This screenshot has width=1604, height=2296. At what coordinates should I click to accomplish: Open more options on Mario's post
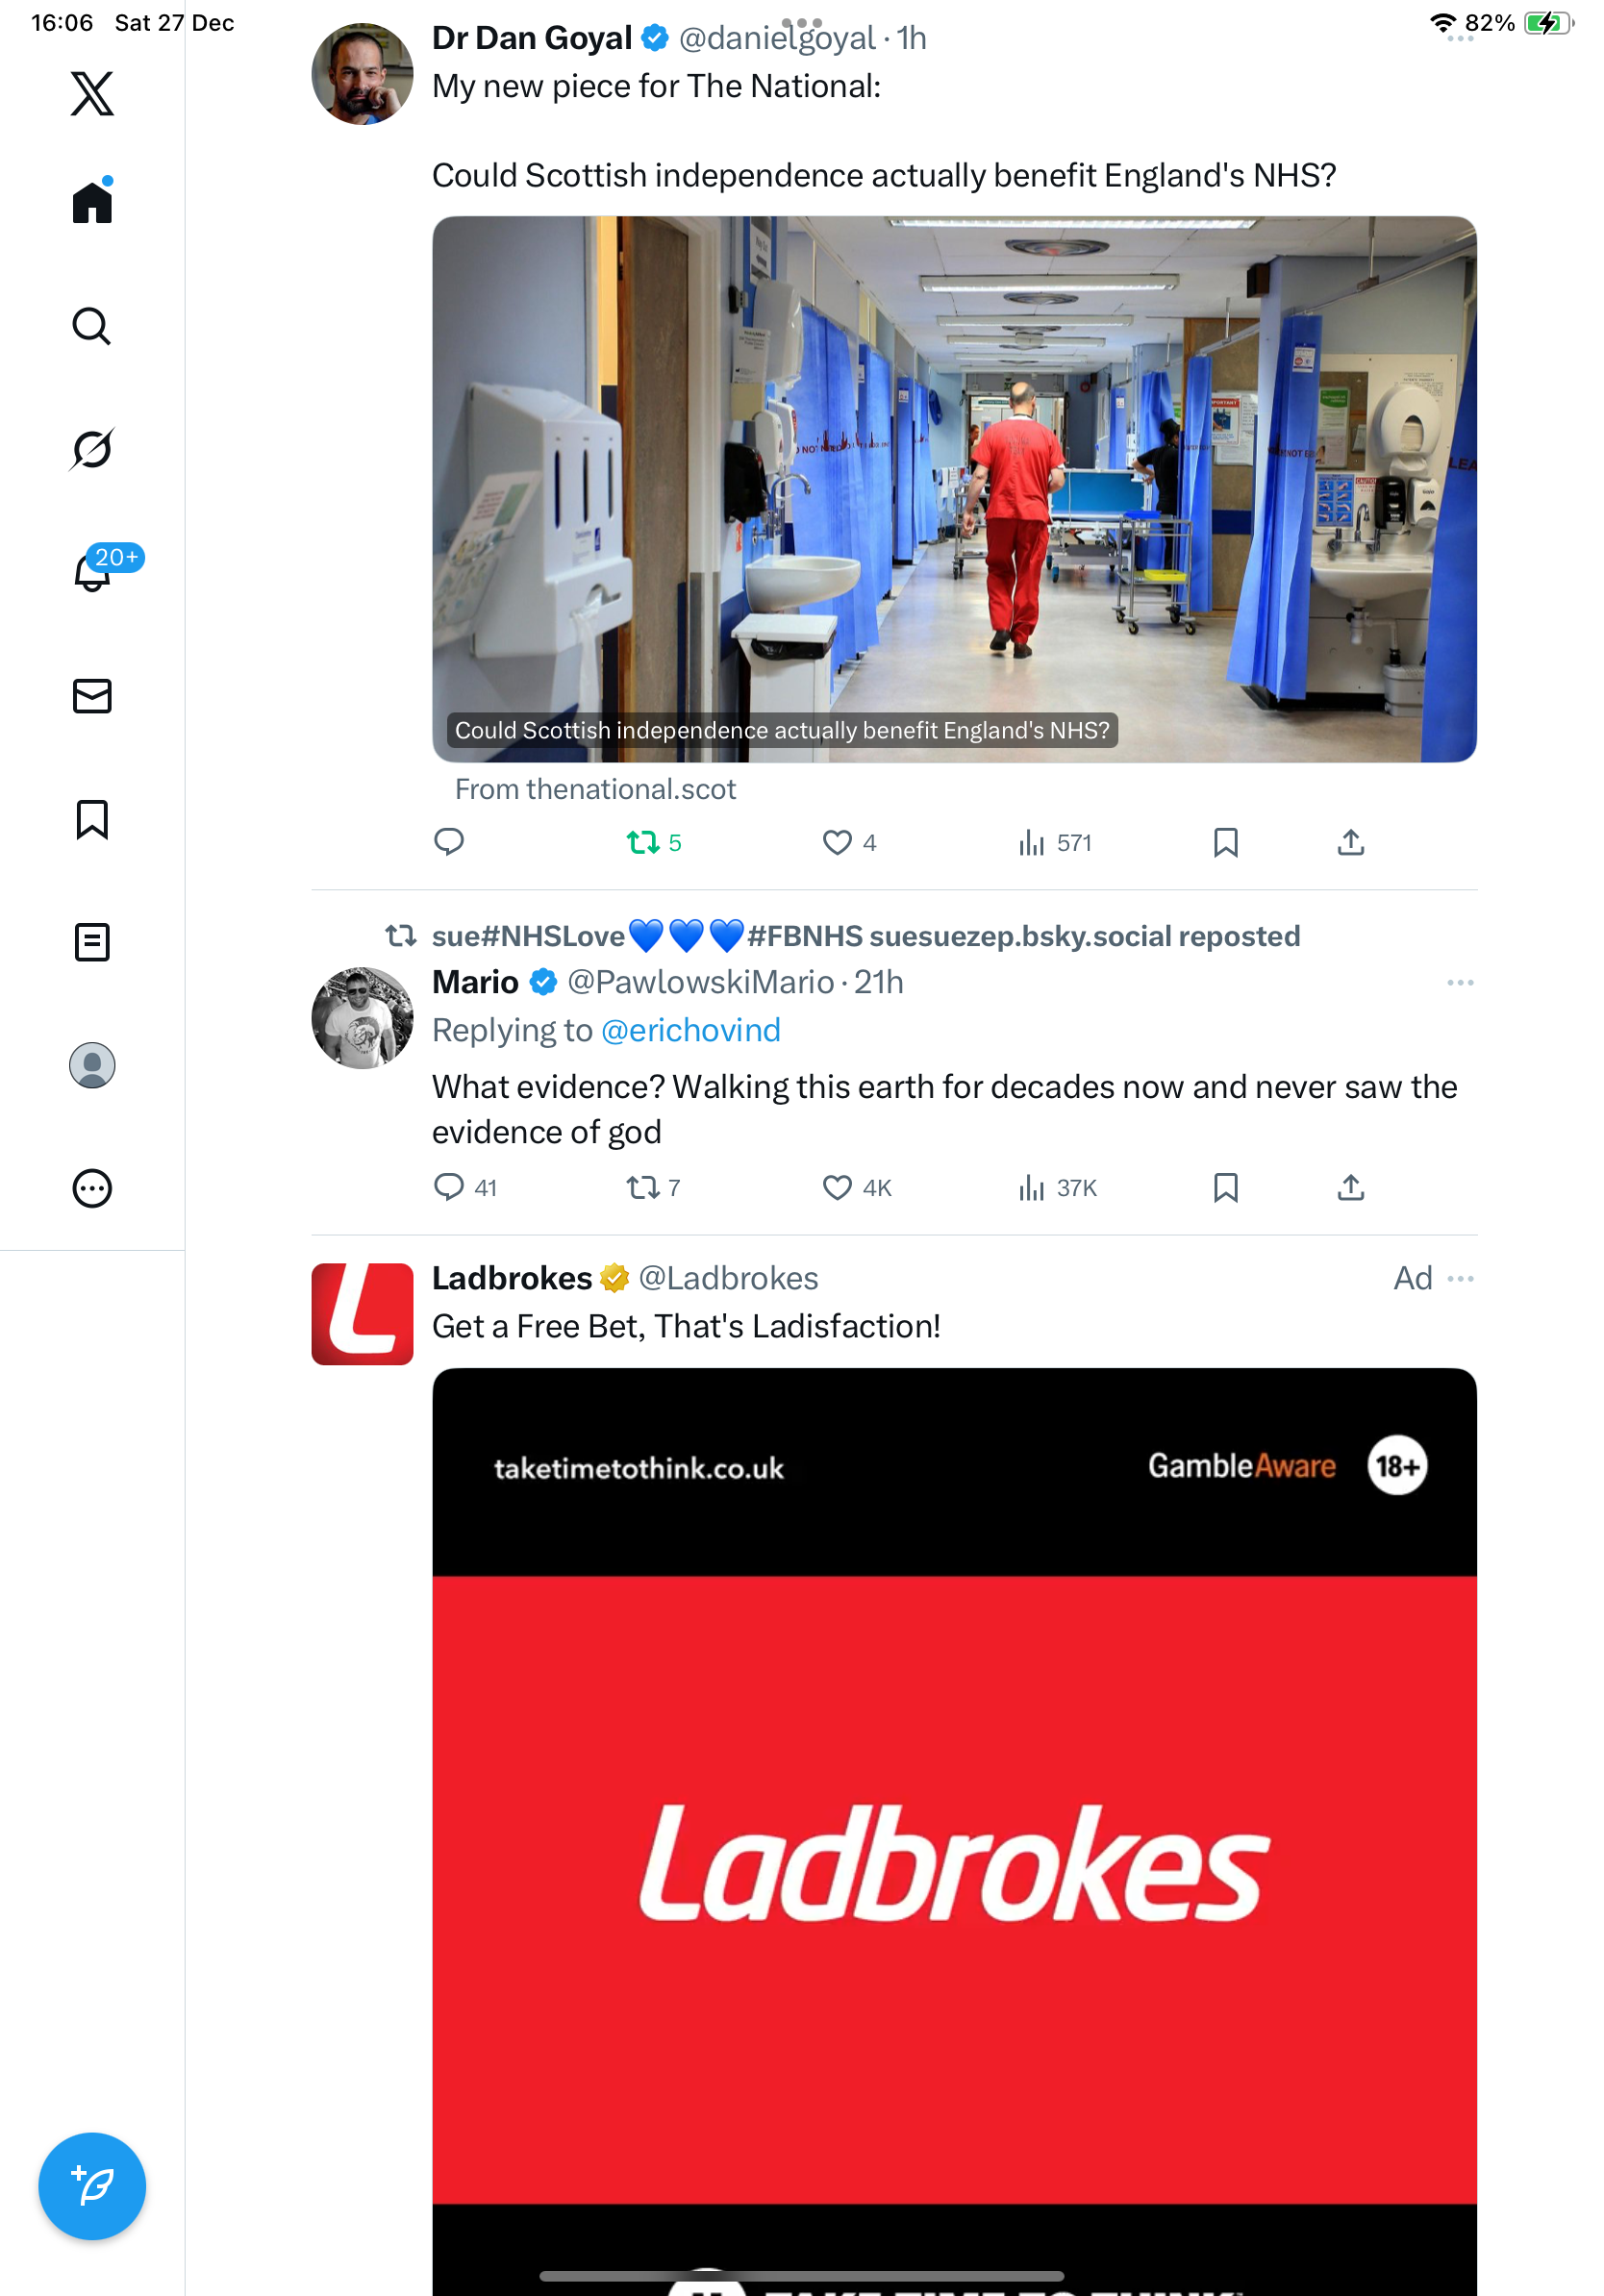[1460, 983]
